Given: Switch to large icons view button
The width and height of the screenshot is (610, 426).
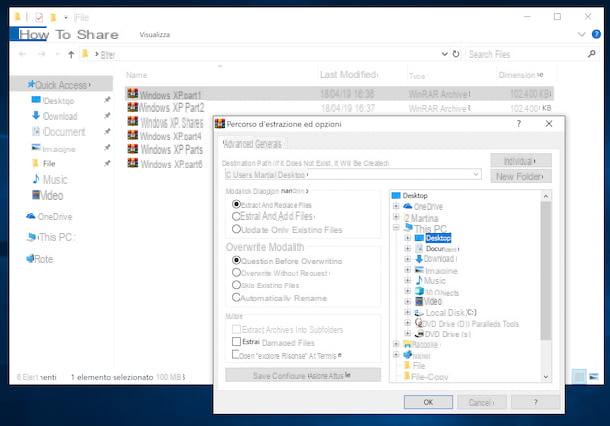Looking at the screenshot, I should pos(594,376).
